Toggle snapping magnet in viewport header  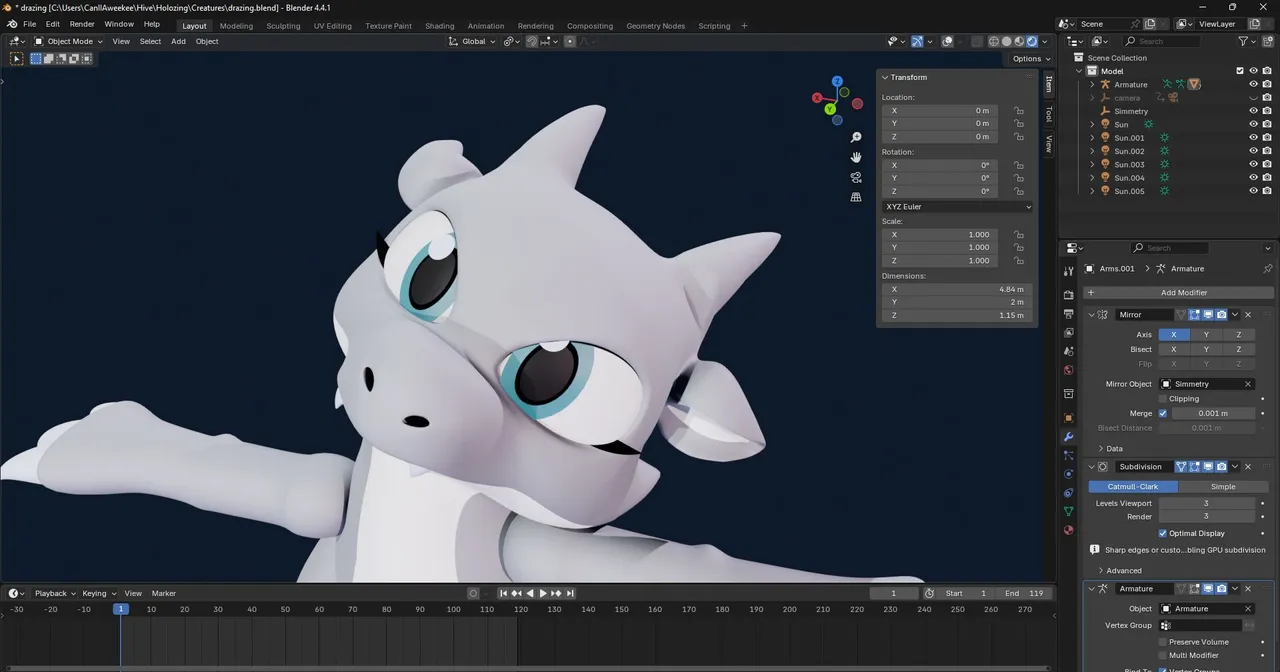tap(532, 41)
